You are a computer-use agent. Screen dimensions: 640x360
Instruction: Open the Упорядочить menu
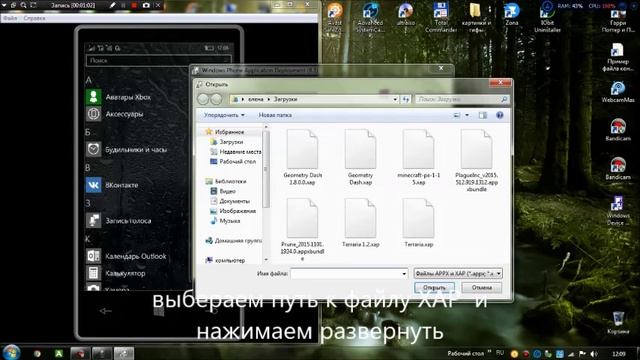click(x=224, y=115)
